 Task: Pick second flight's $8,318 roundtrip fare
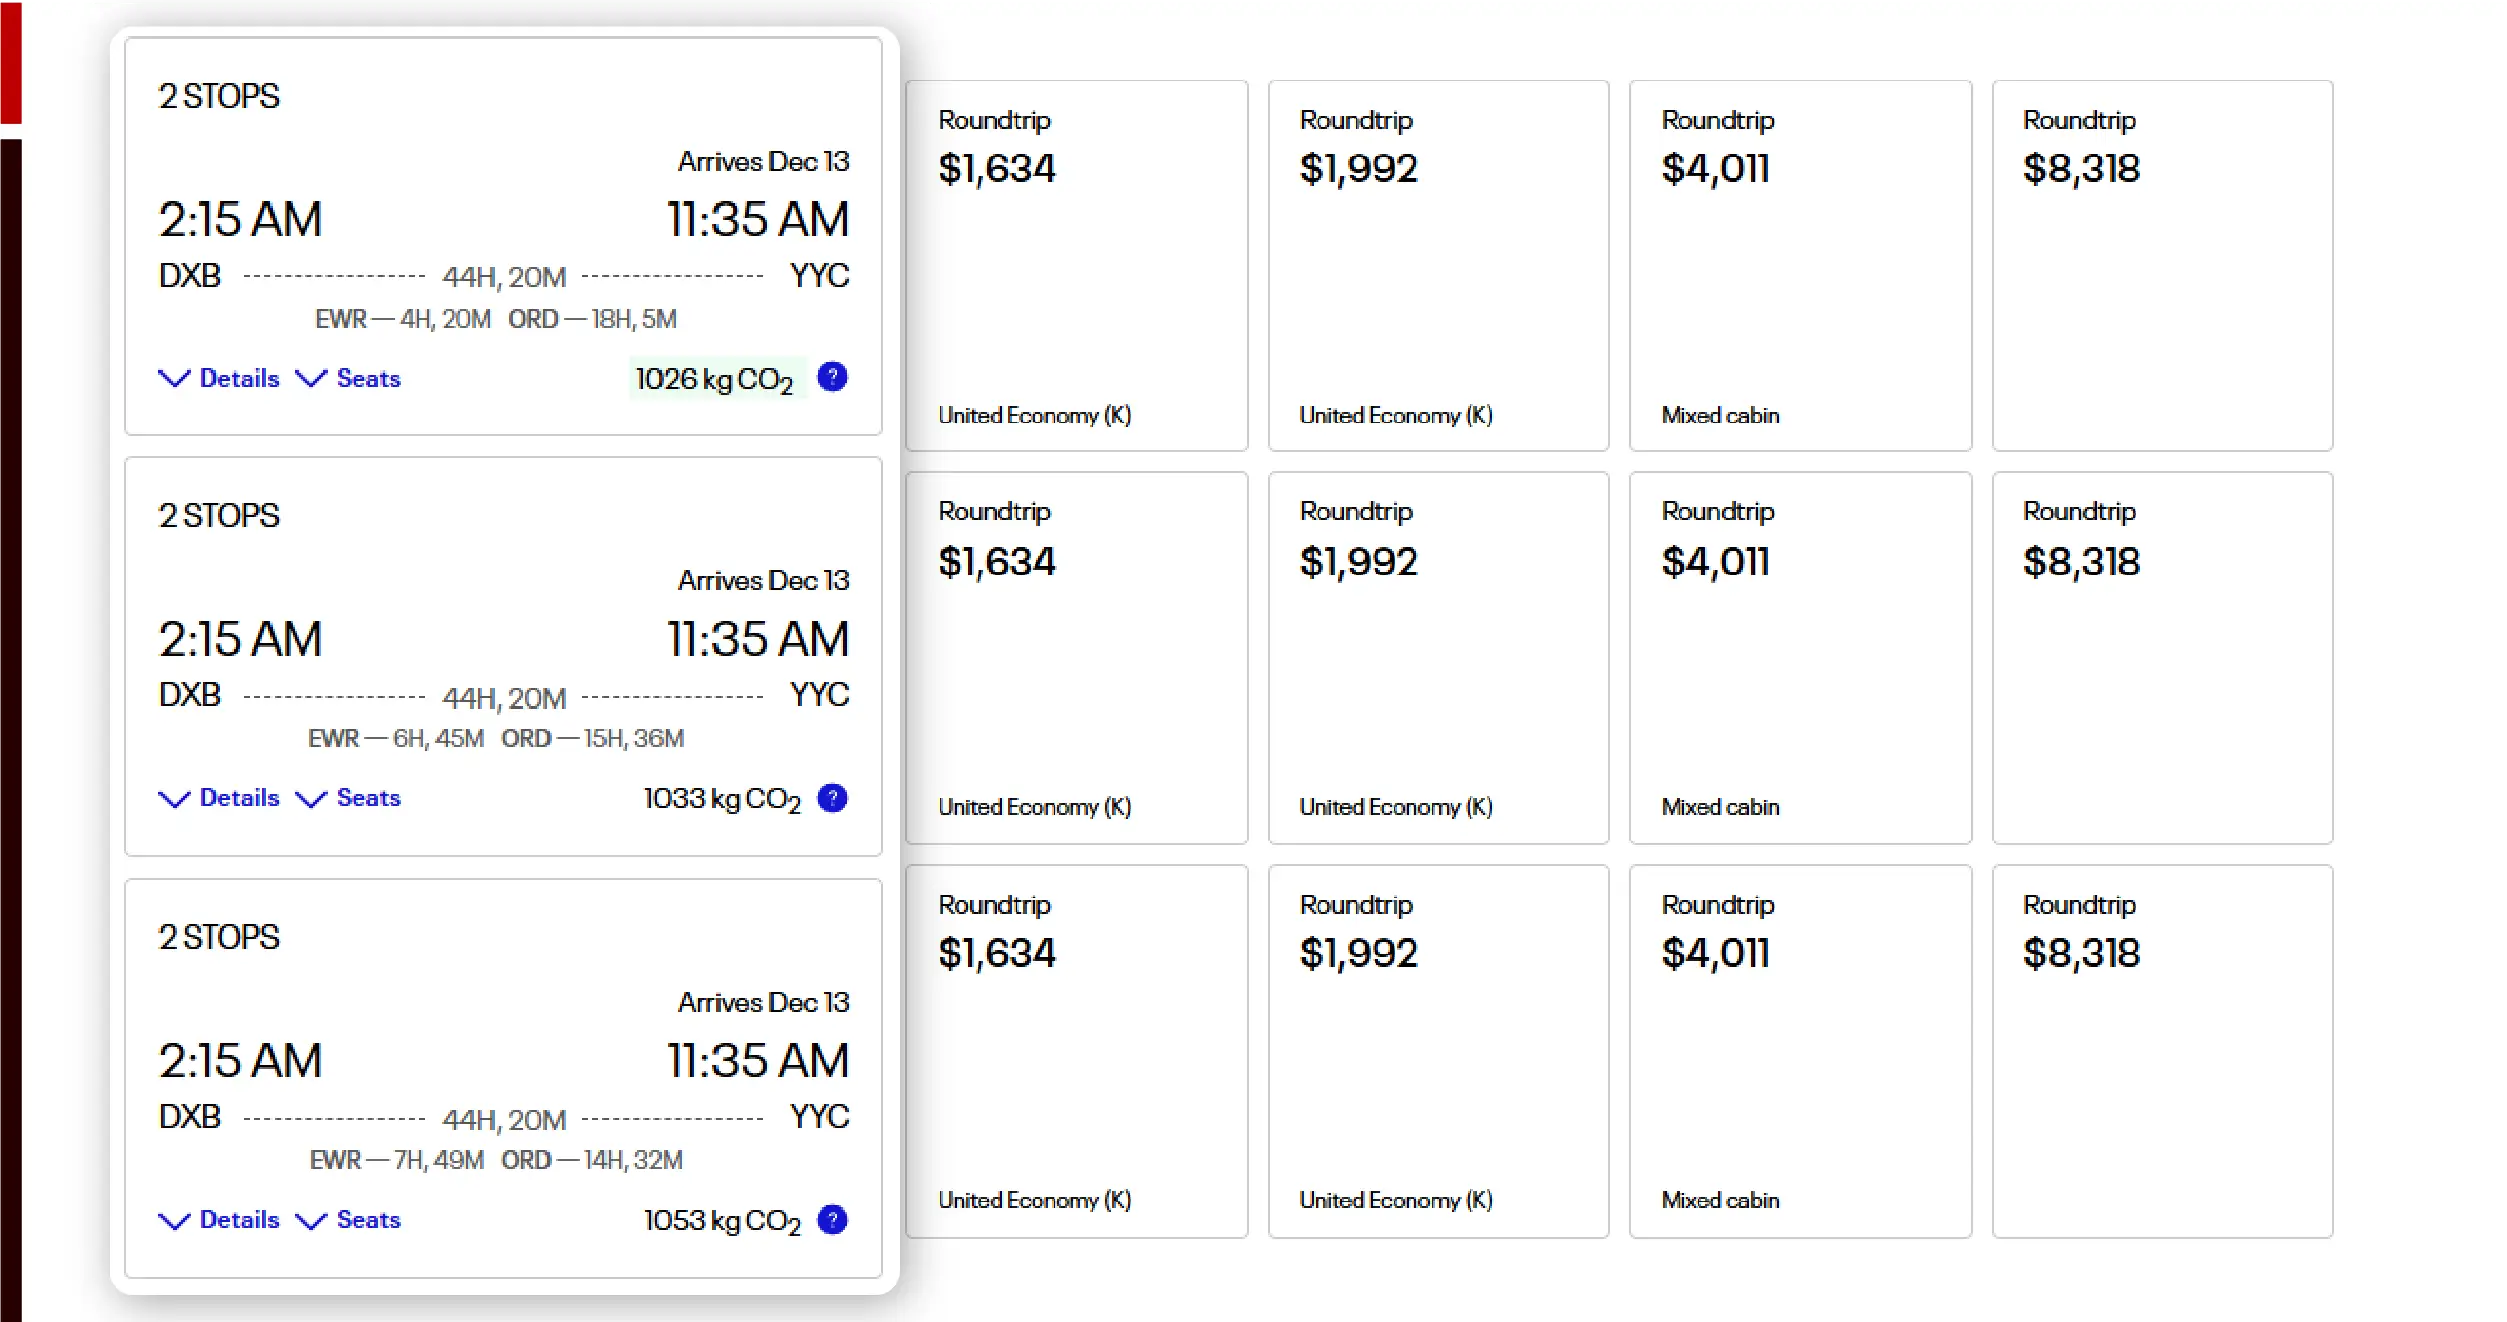click(2162, 657)
